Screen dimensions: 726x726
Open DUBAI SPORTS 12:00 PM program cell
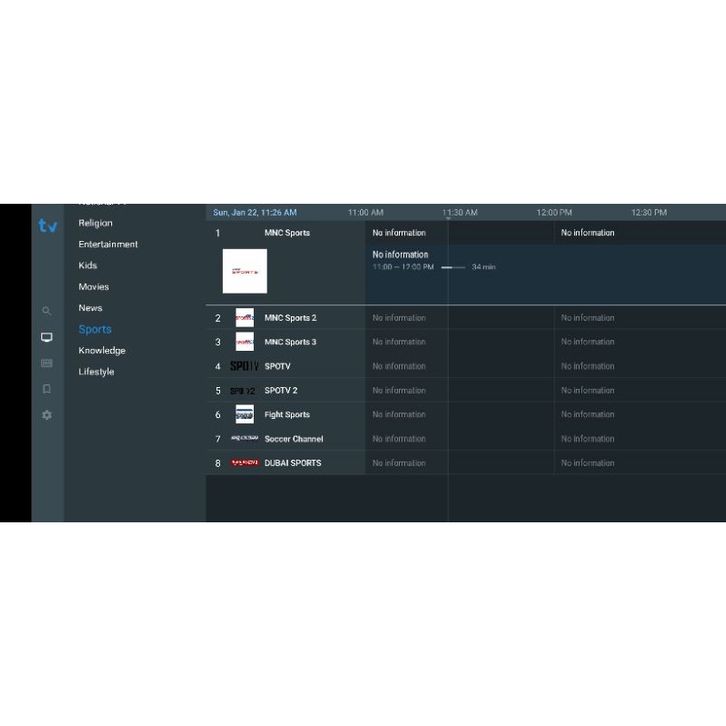click(x=640, y=463)
